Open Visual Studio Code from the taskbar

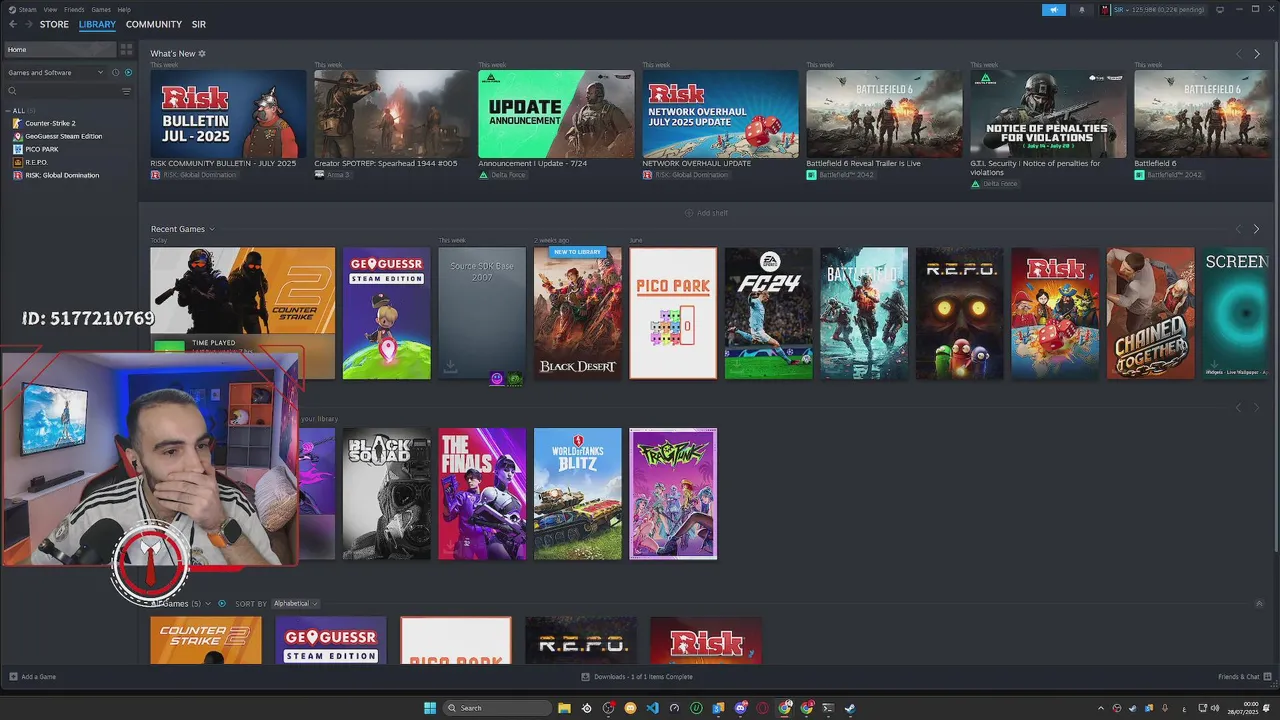pyautogui.click(x=652, y=708)
